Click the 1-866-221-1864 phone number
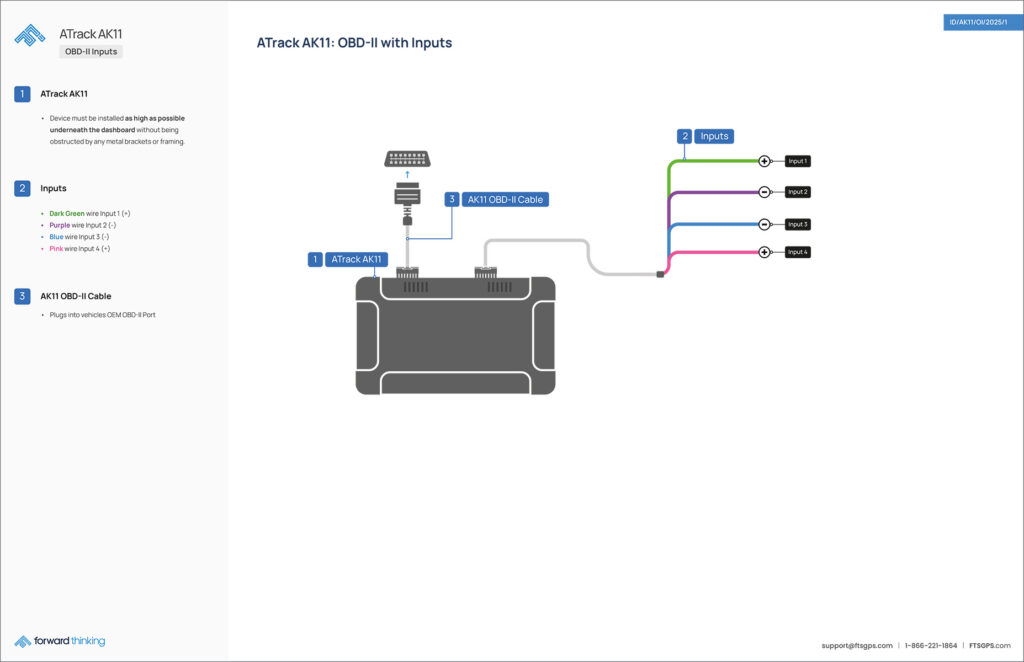This screenshot has height=662, width=1024. [x=931, y=646]
